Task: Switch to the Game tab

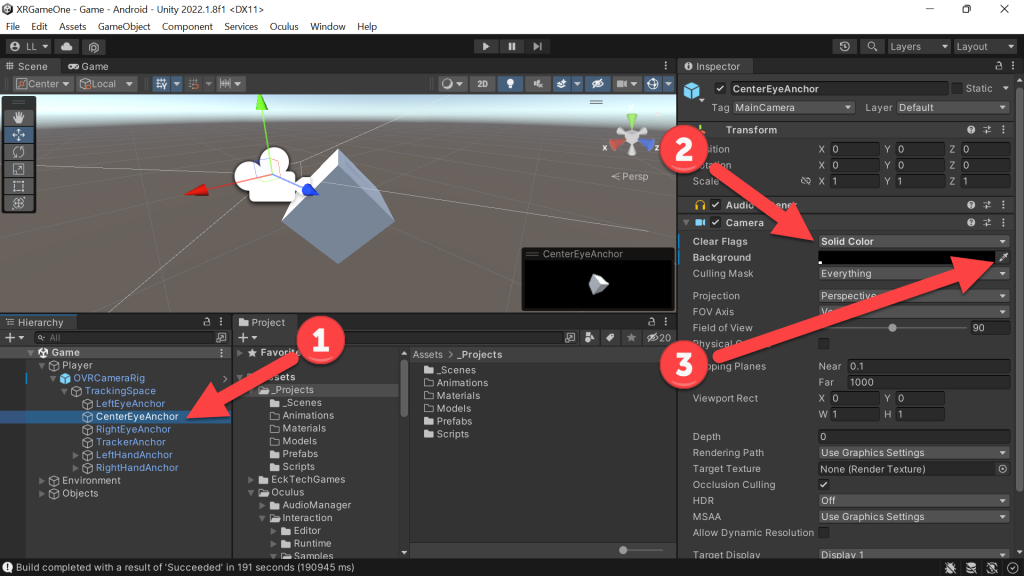Action: 88,66
